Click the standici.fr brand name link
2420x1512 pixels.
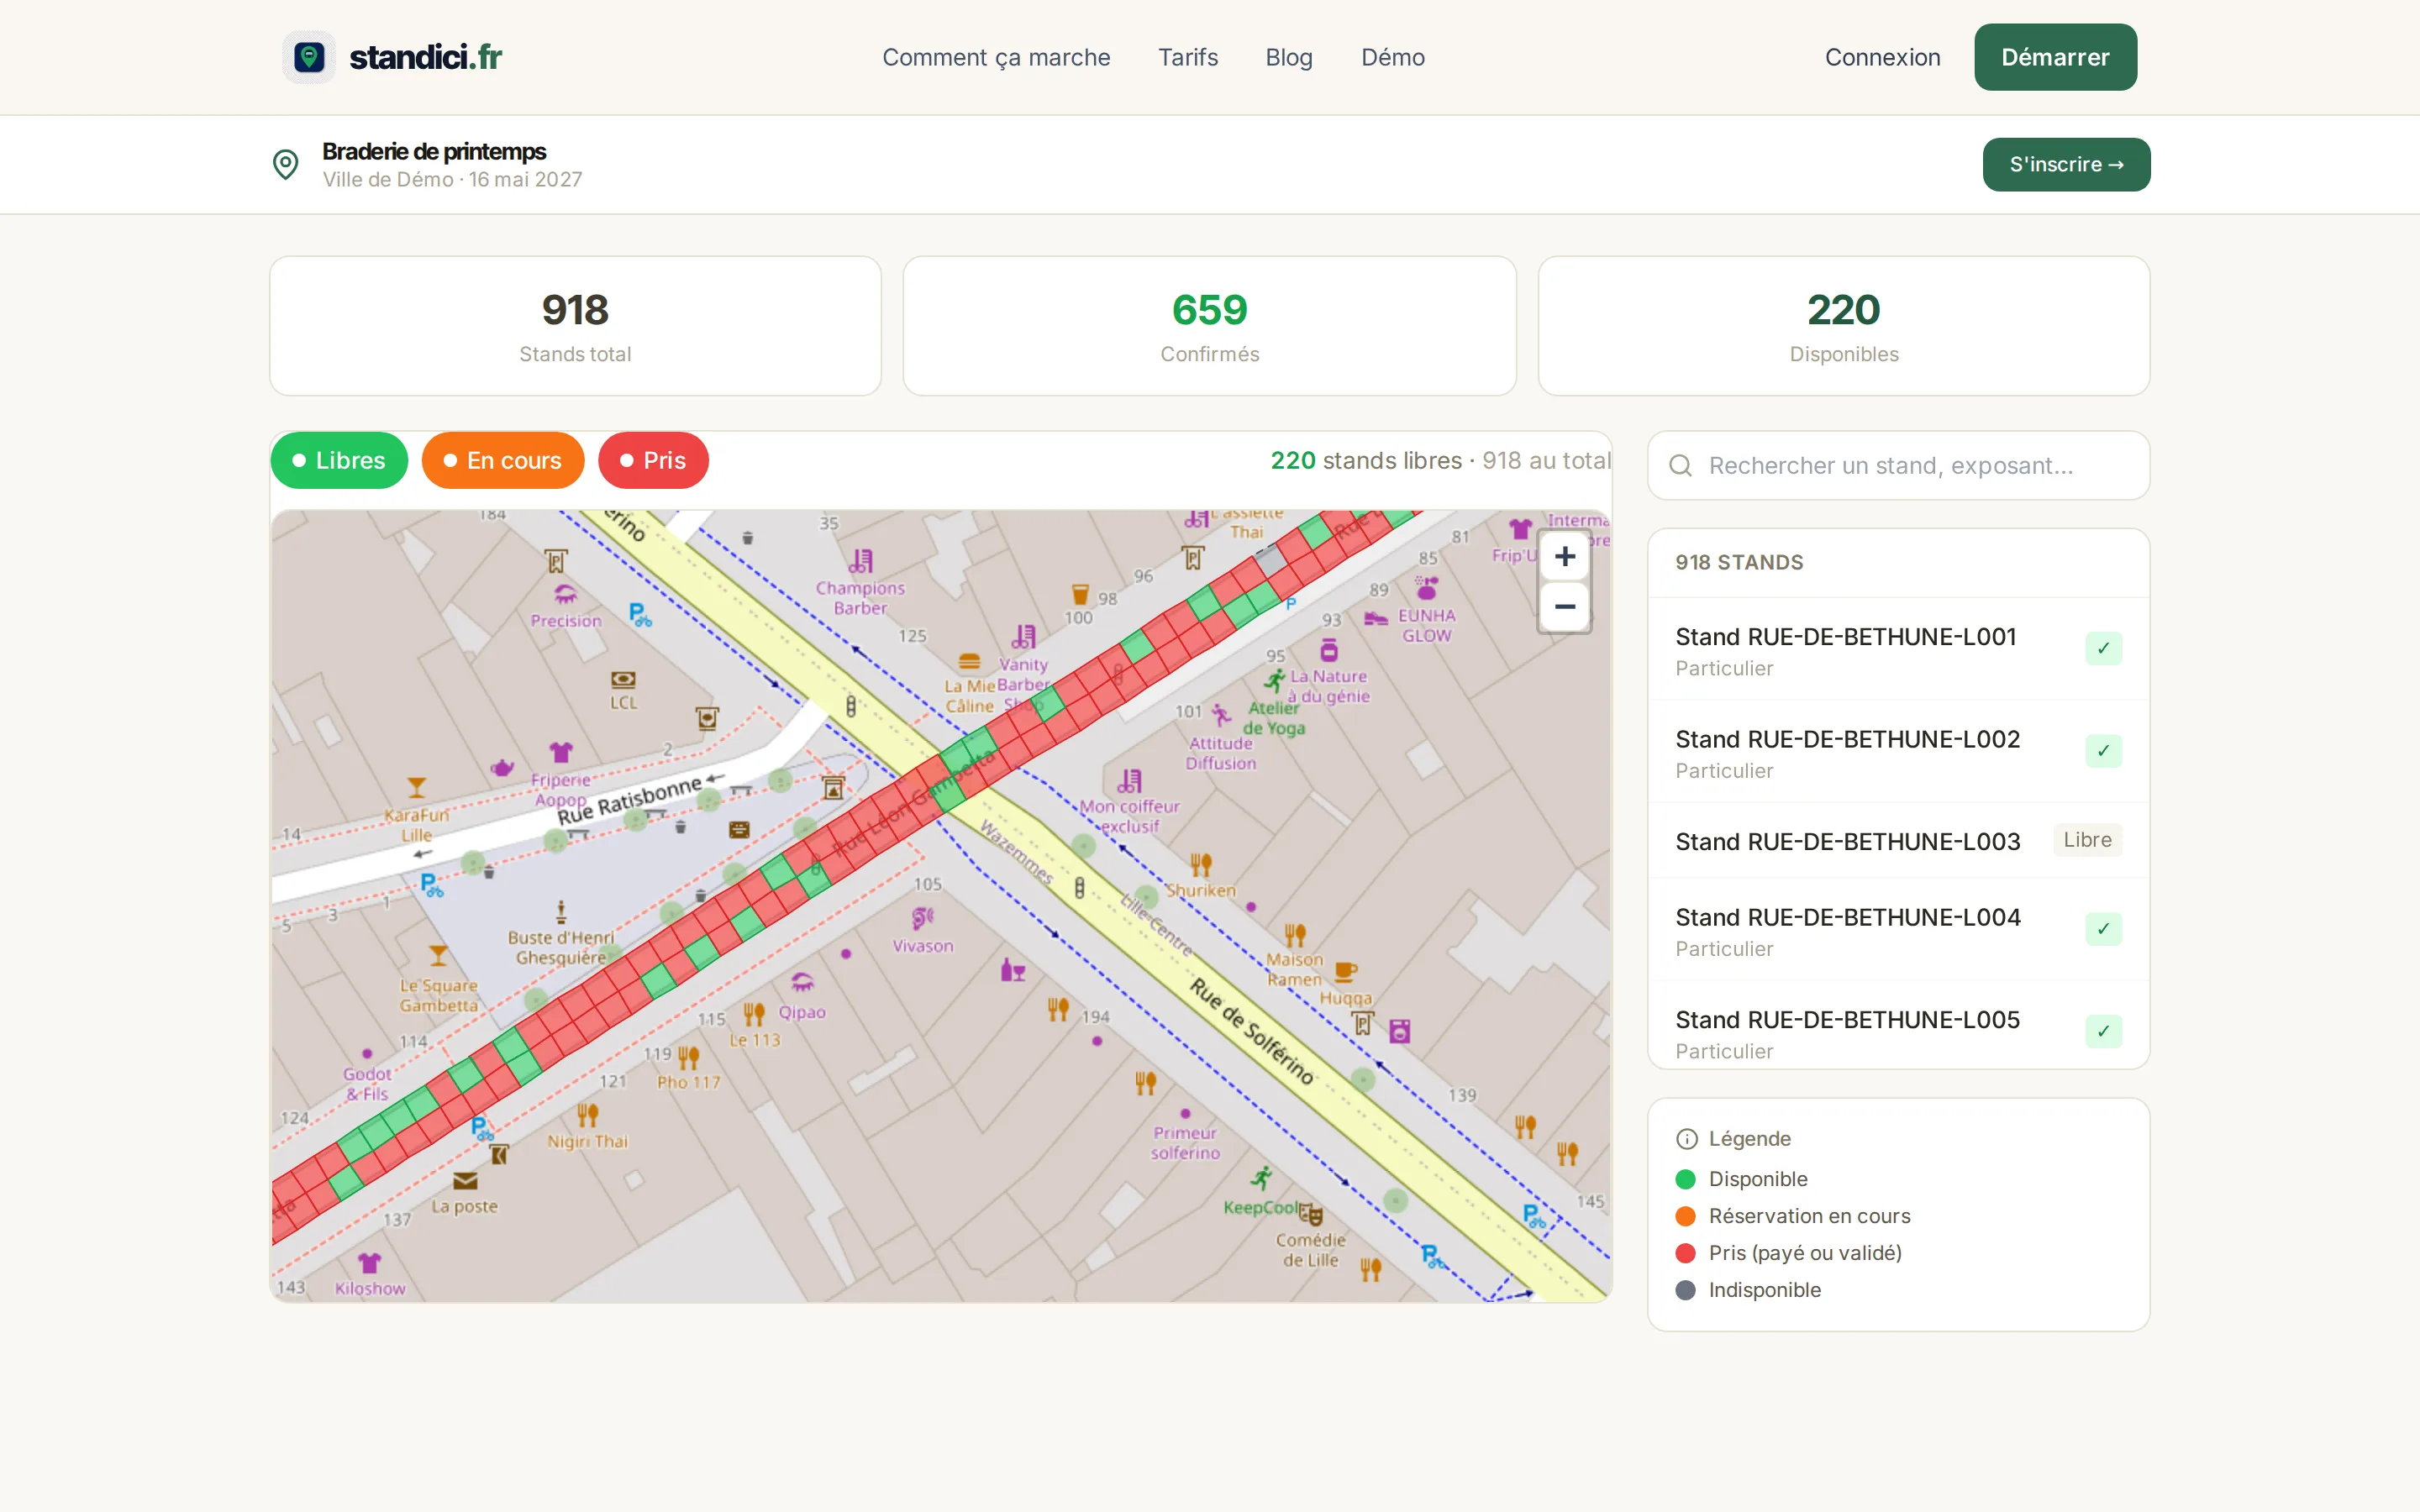point(425,57)
